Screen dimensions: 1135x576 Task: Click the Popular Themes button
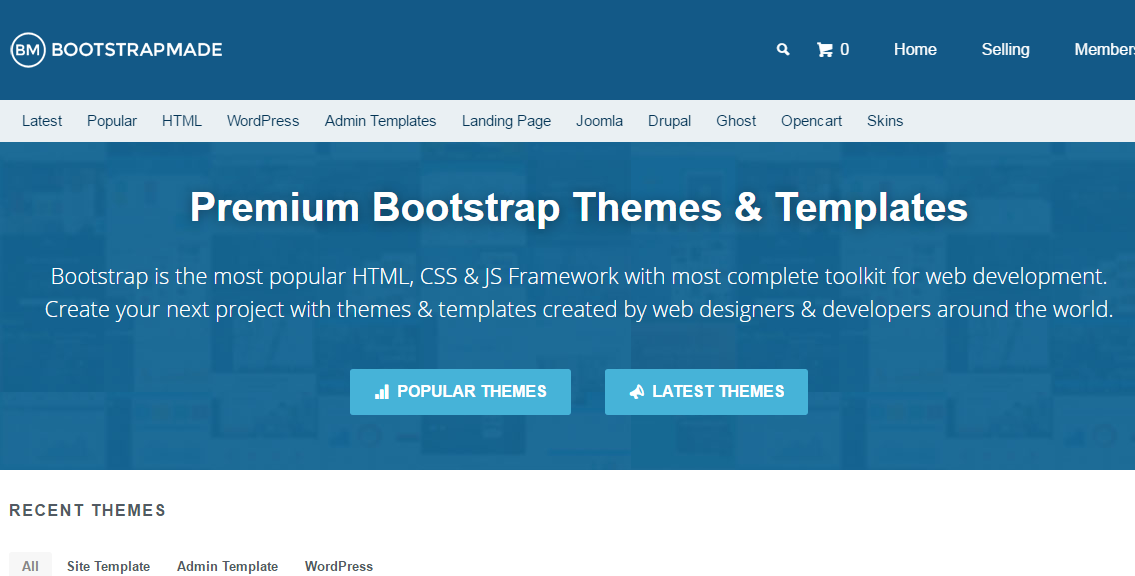coord(460,391)
